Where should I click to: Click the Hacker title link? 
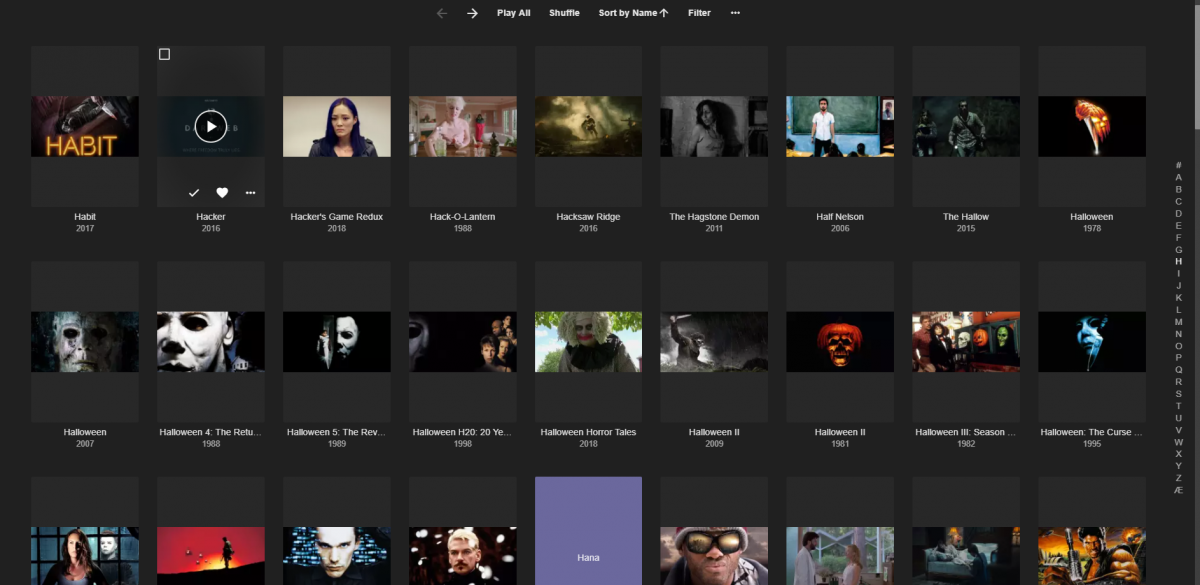coord(211,217)
